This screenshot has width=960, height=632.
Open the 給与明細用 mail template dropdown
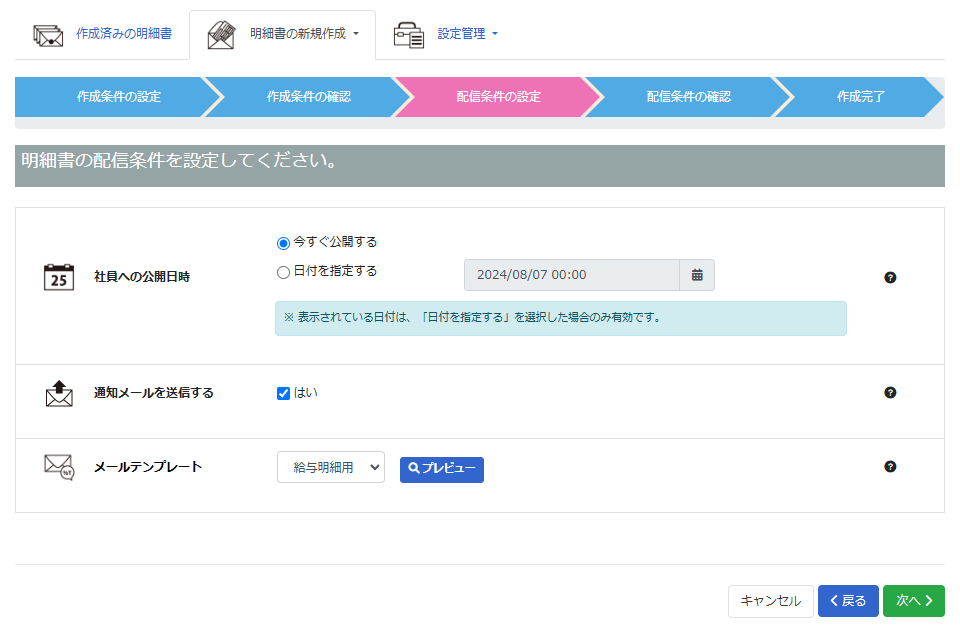[330, 467]
